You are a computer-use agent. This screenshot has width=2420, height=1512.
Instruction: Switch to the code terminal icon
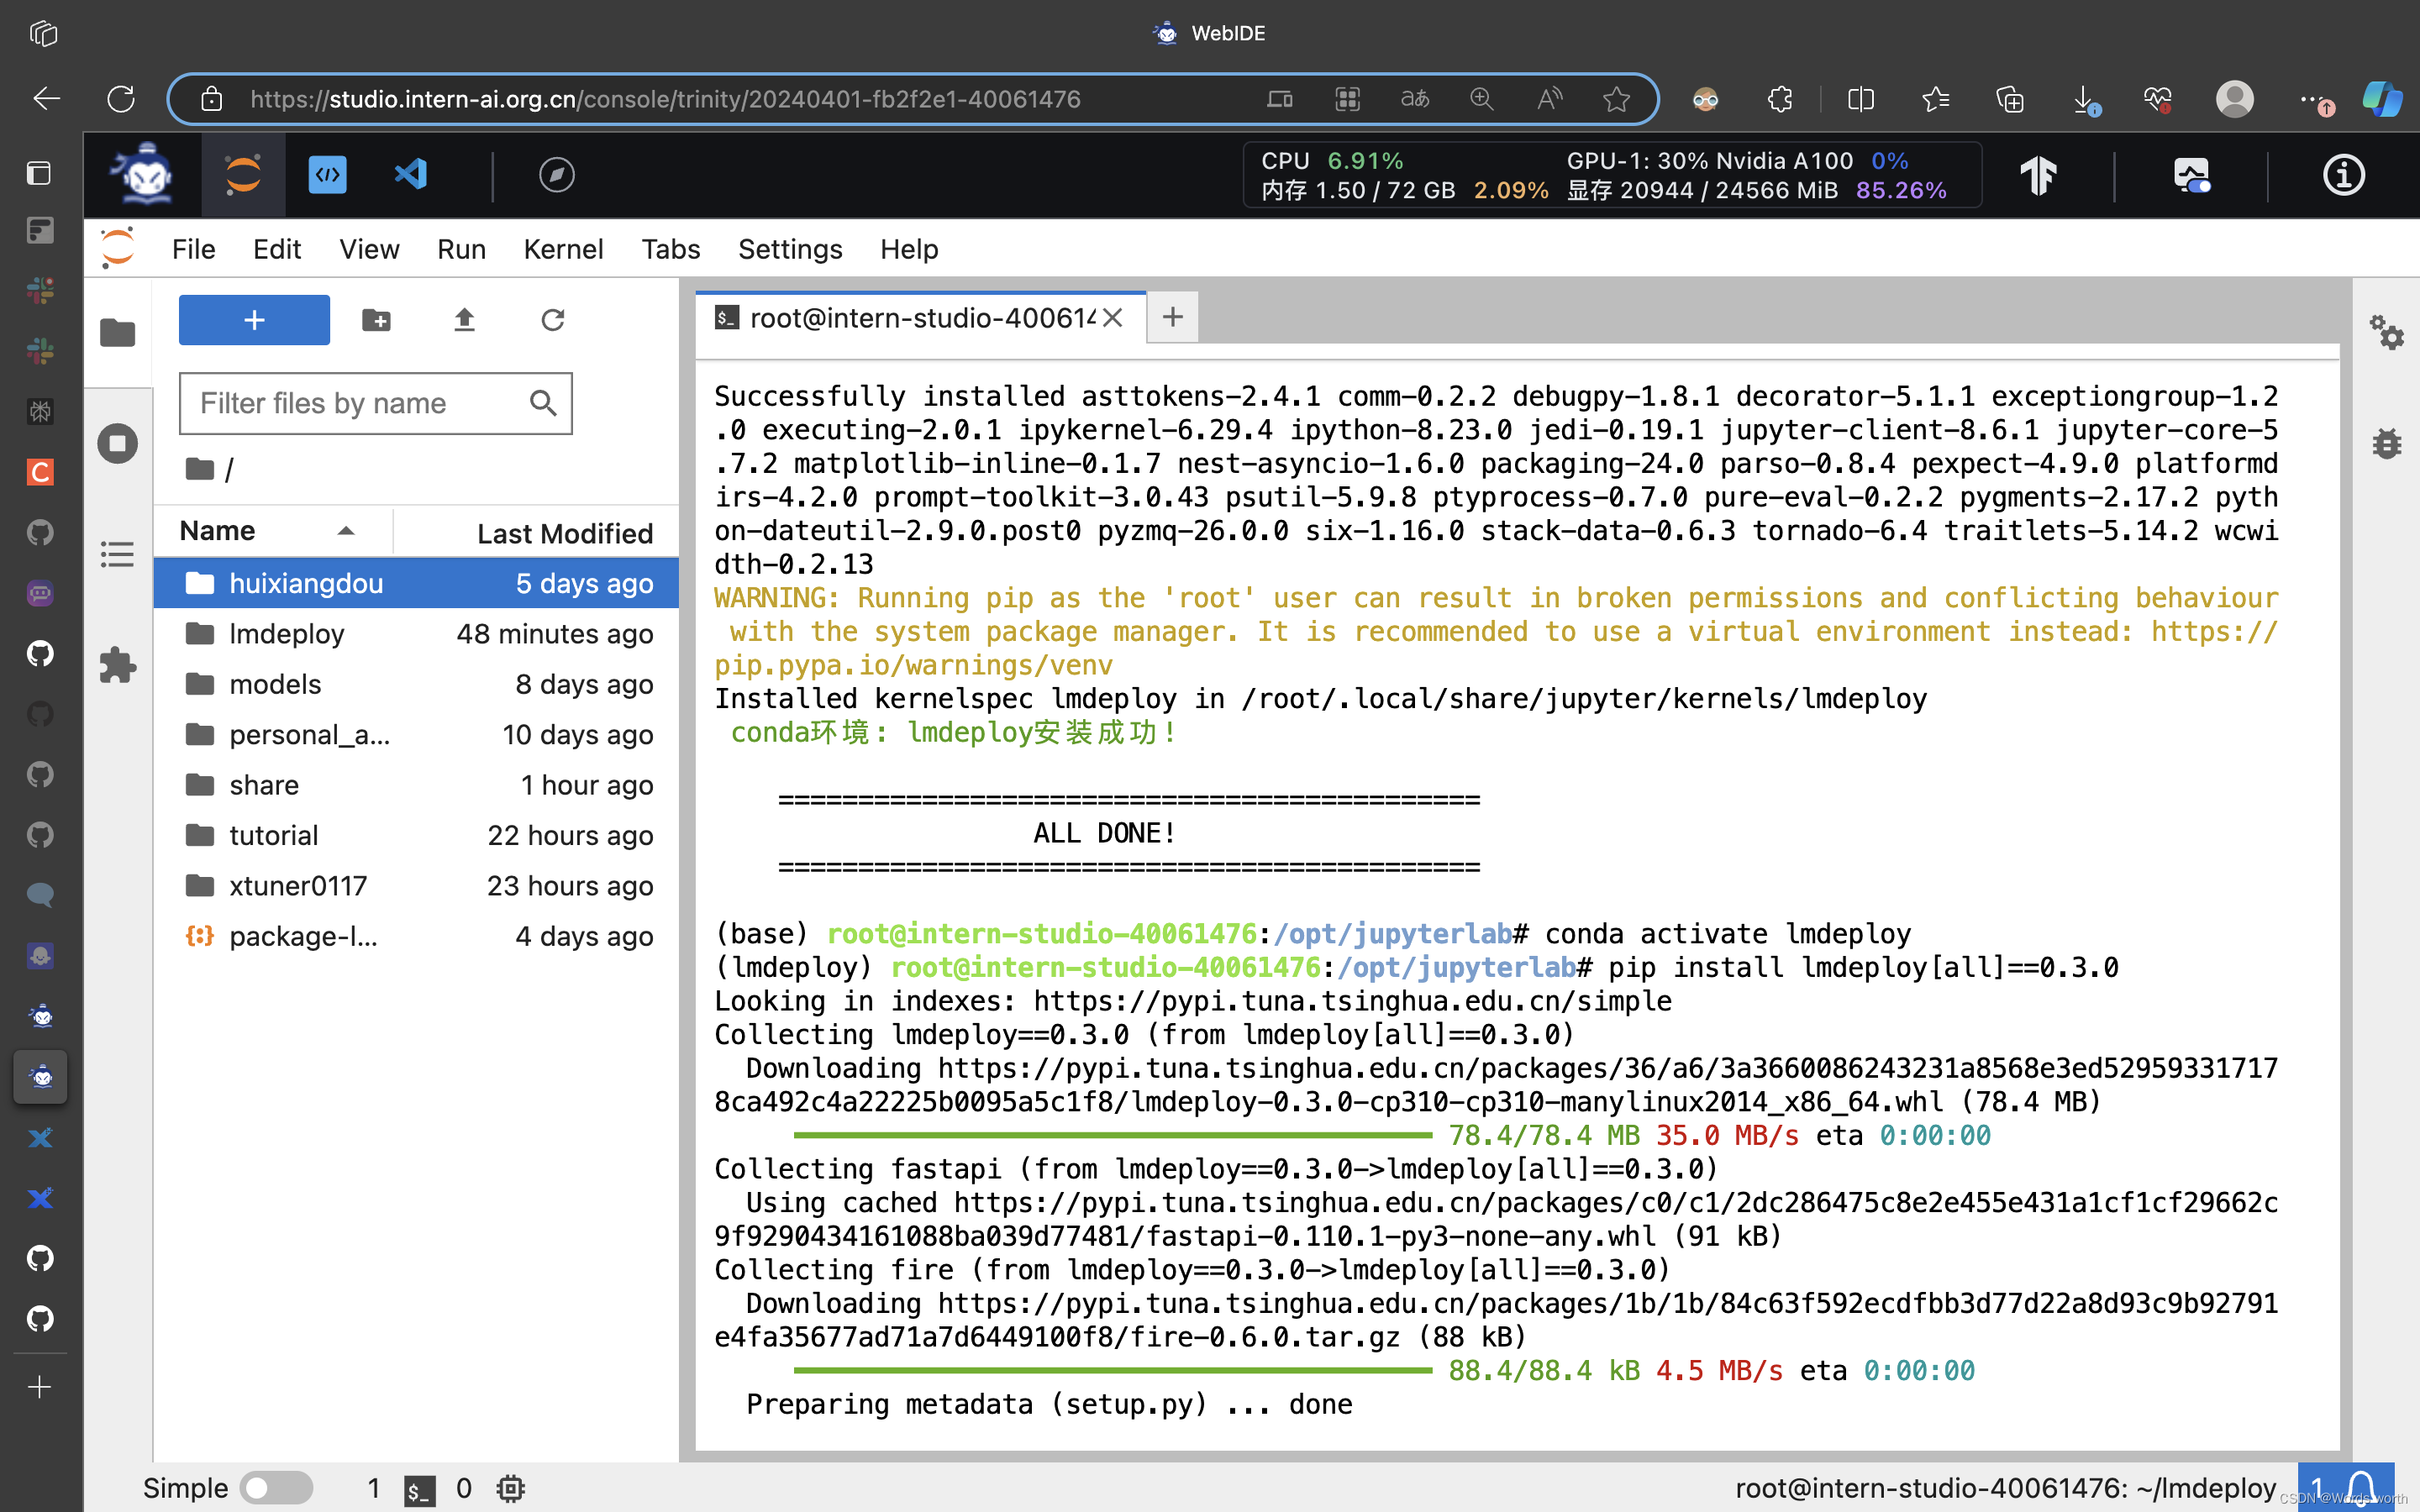tap(327, 175)
